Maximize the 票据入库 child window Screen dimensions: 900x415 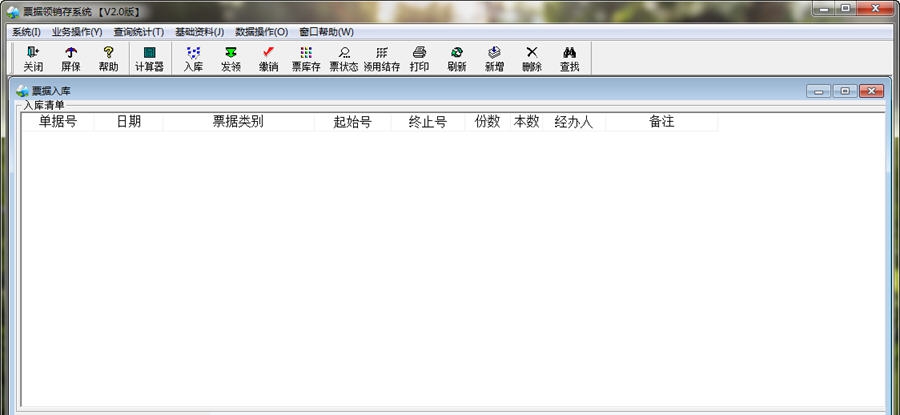point(845,91)
